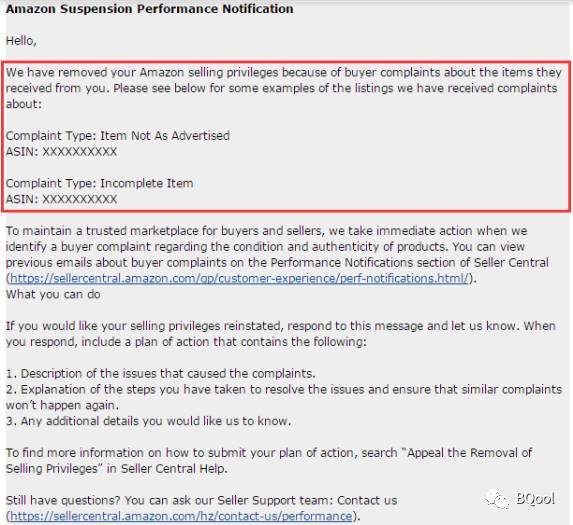
Task: Click step 1 'Description of the issues' text
Action: click(160, 373)
